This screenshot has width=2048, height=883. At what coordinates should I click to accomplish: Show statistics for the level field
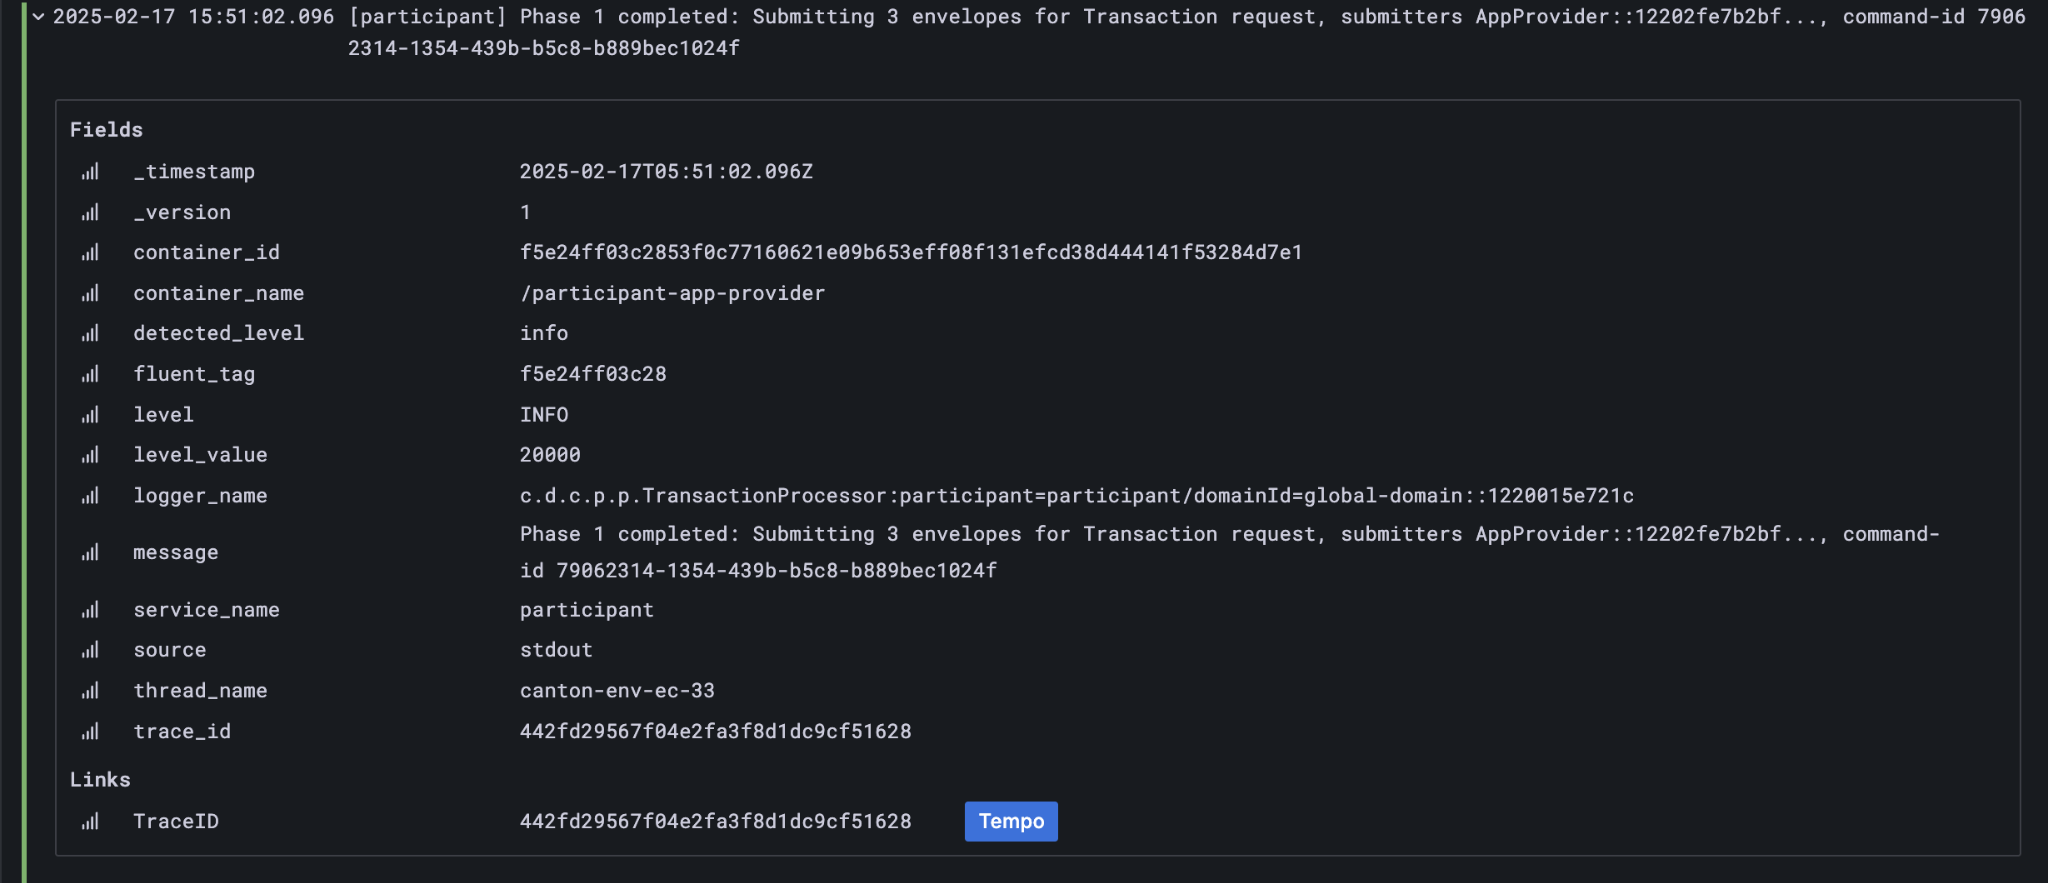tap(90, 414)
